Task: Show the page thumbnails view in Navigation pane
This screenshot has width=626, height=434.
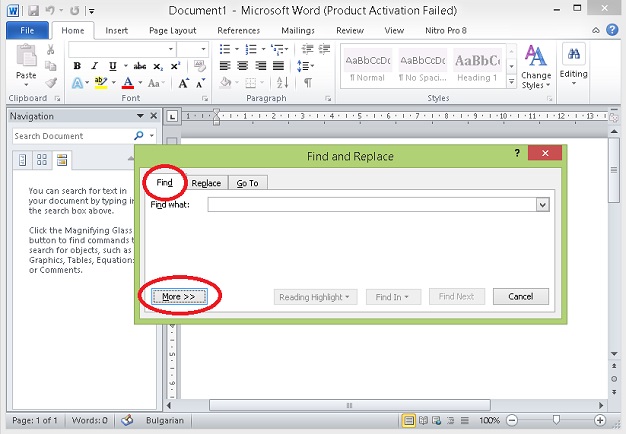Action: (42, 160)
